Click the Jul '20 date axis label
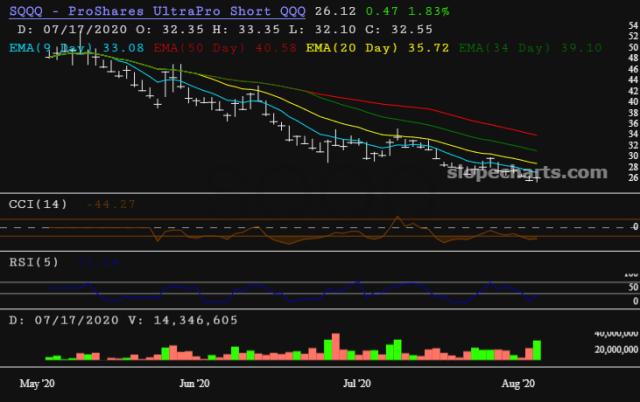 click(357, 383)
